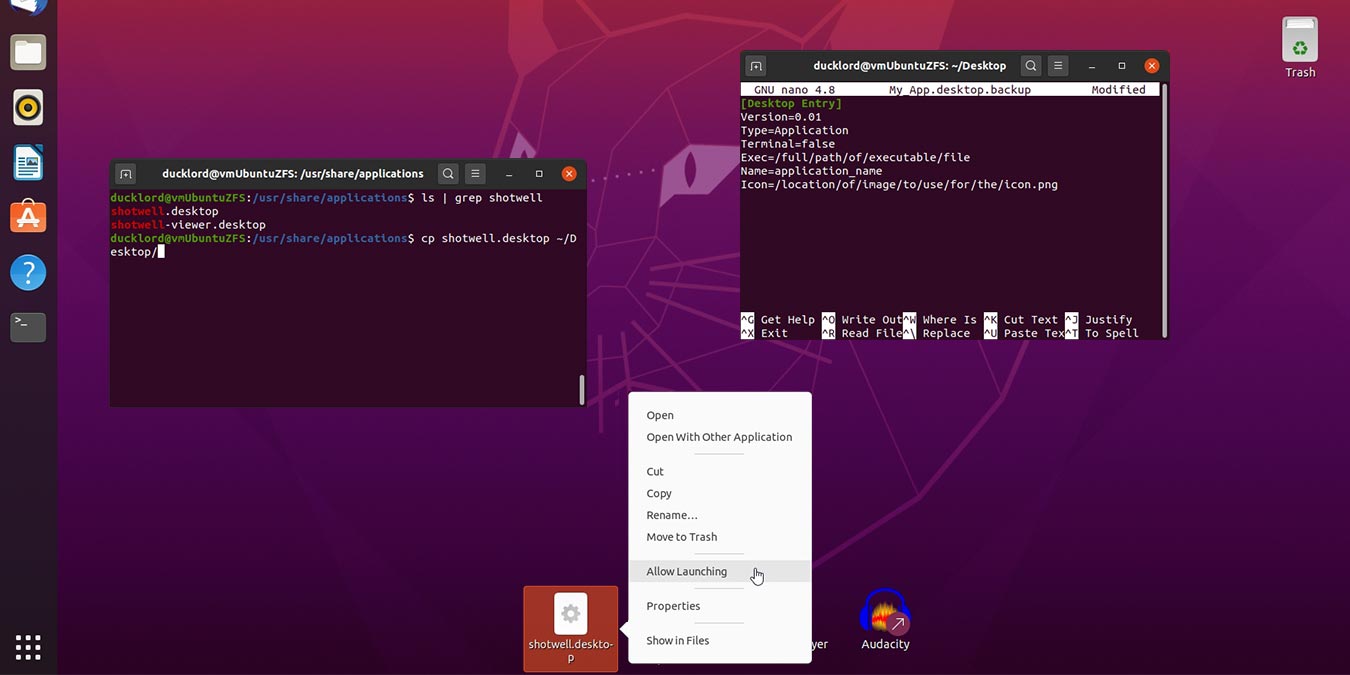The width and height of the screenshot is (1350, 675).
Task: Open Terminal from the dock
Action: click(27, 326)
